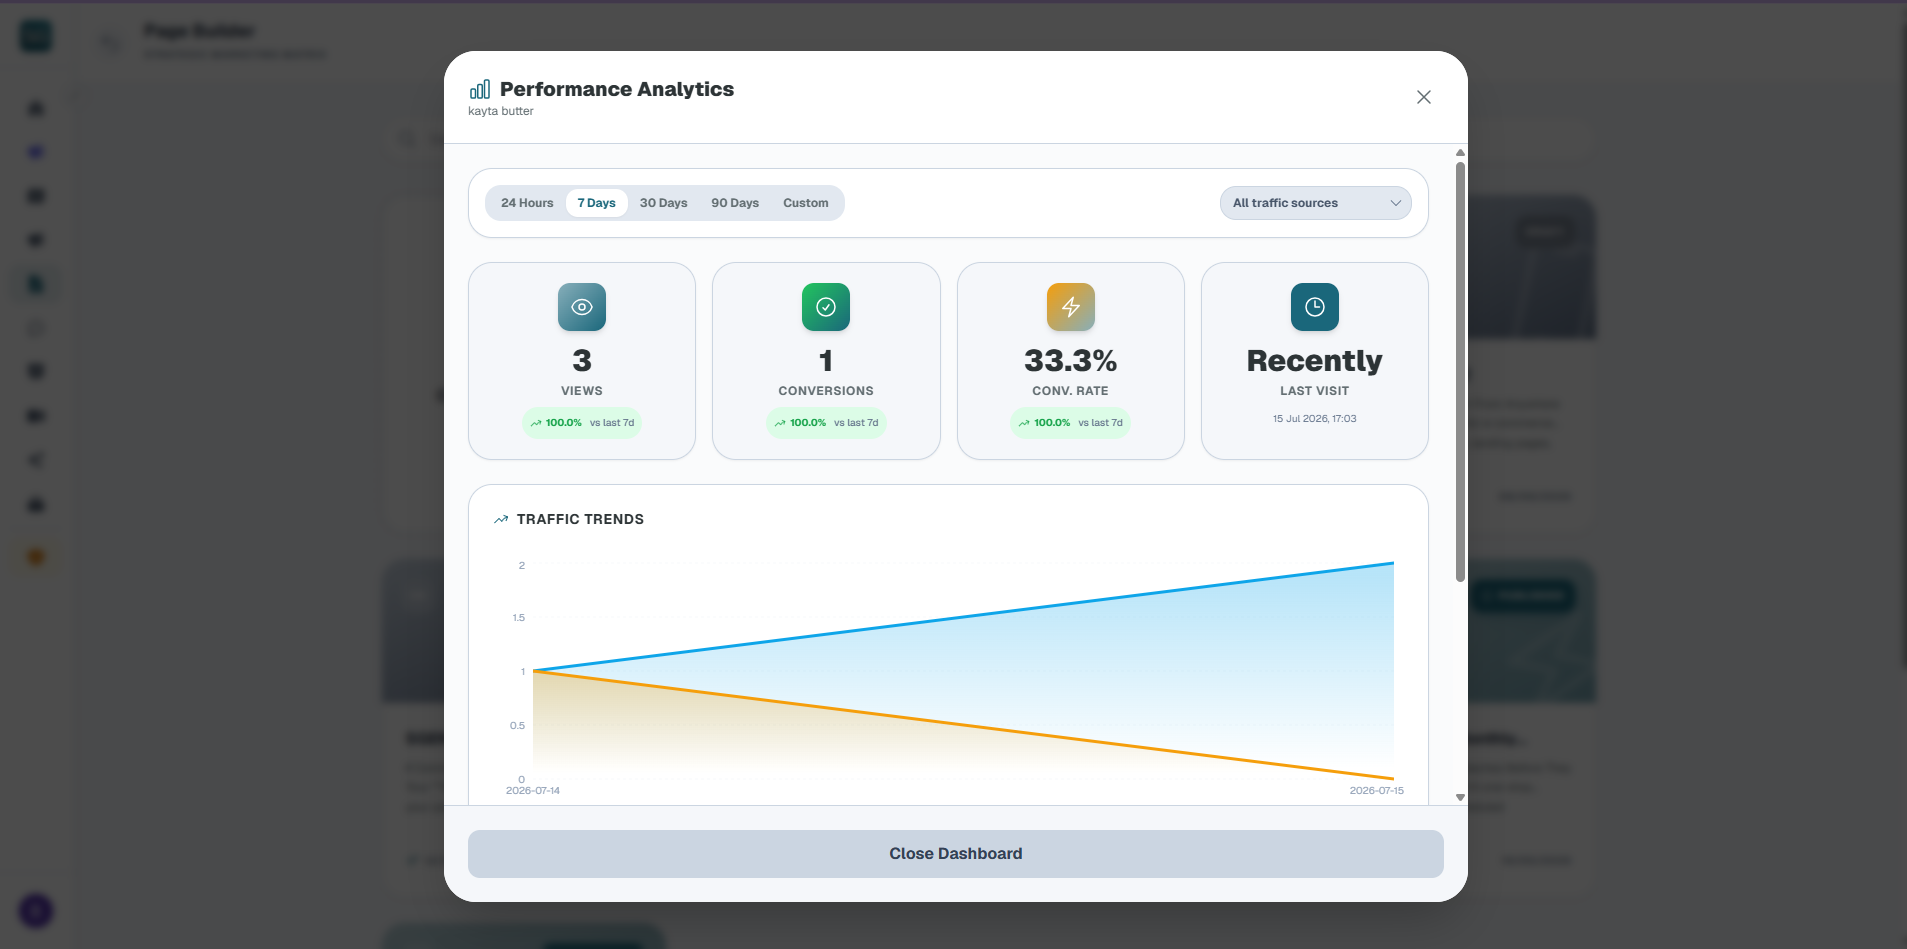Click the 33.3% conversion rate value
Viewport: 1907px width, 949px height.
click(x=1071, y=361)
